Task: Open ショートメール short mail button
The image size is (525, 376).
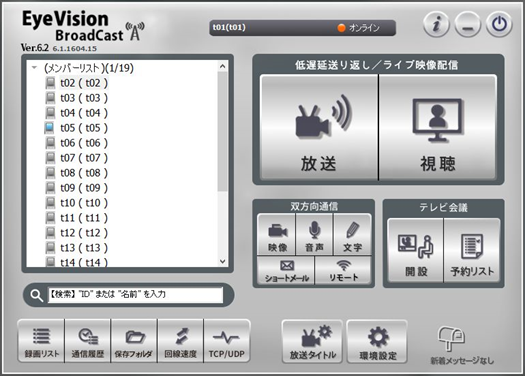Action: (x=286, y=271)
